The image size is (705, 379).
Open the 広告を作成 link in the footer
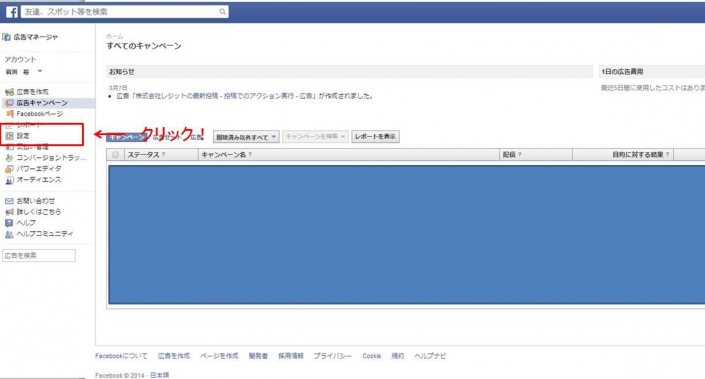pos(174,356)
